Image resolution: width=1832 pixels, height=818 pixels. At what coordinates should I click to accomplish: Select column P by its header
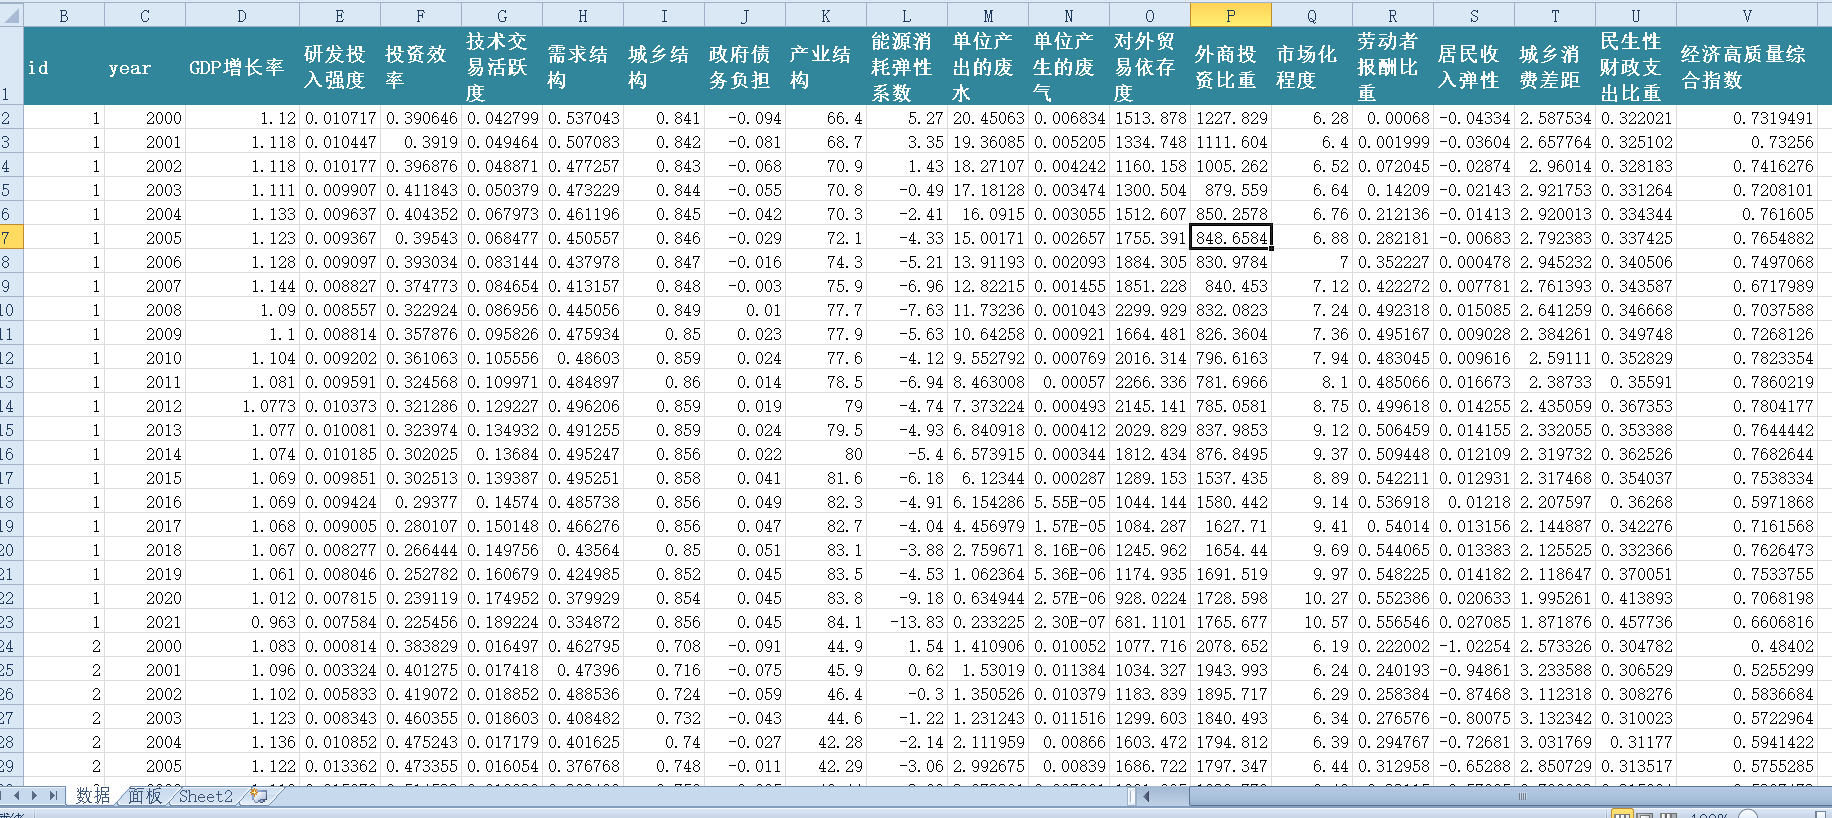[1231, 15]
